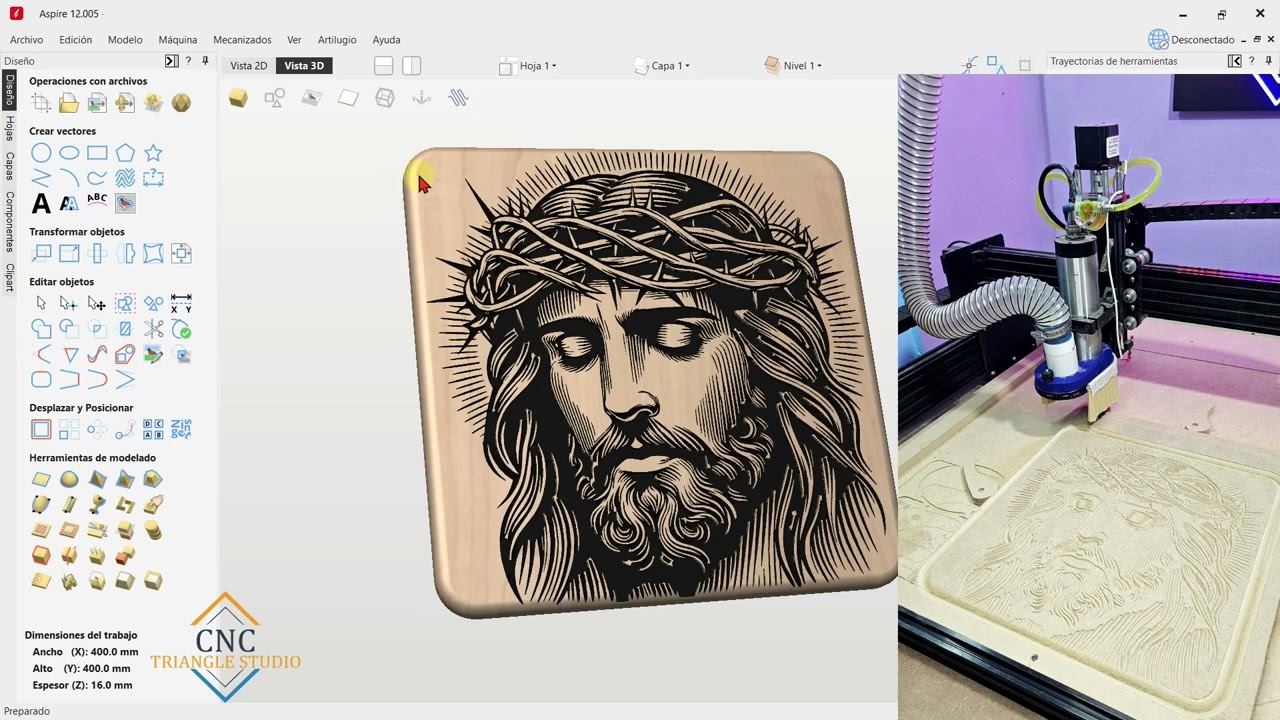Click the measure X Y tool
Viewport: 1280px width, 720px height.
(181, 303)
